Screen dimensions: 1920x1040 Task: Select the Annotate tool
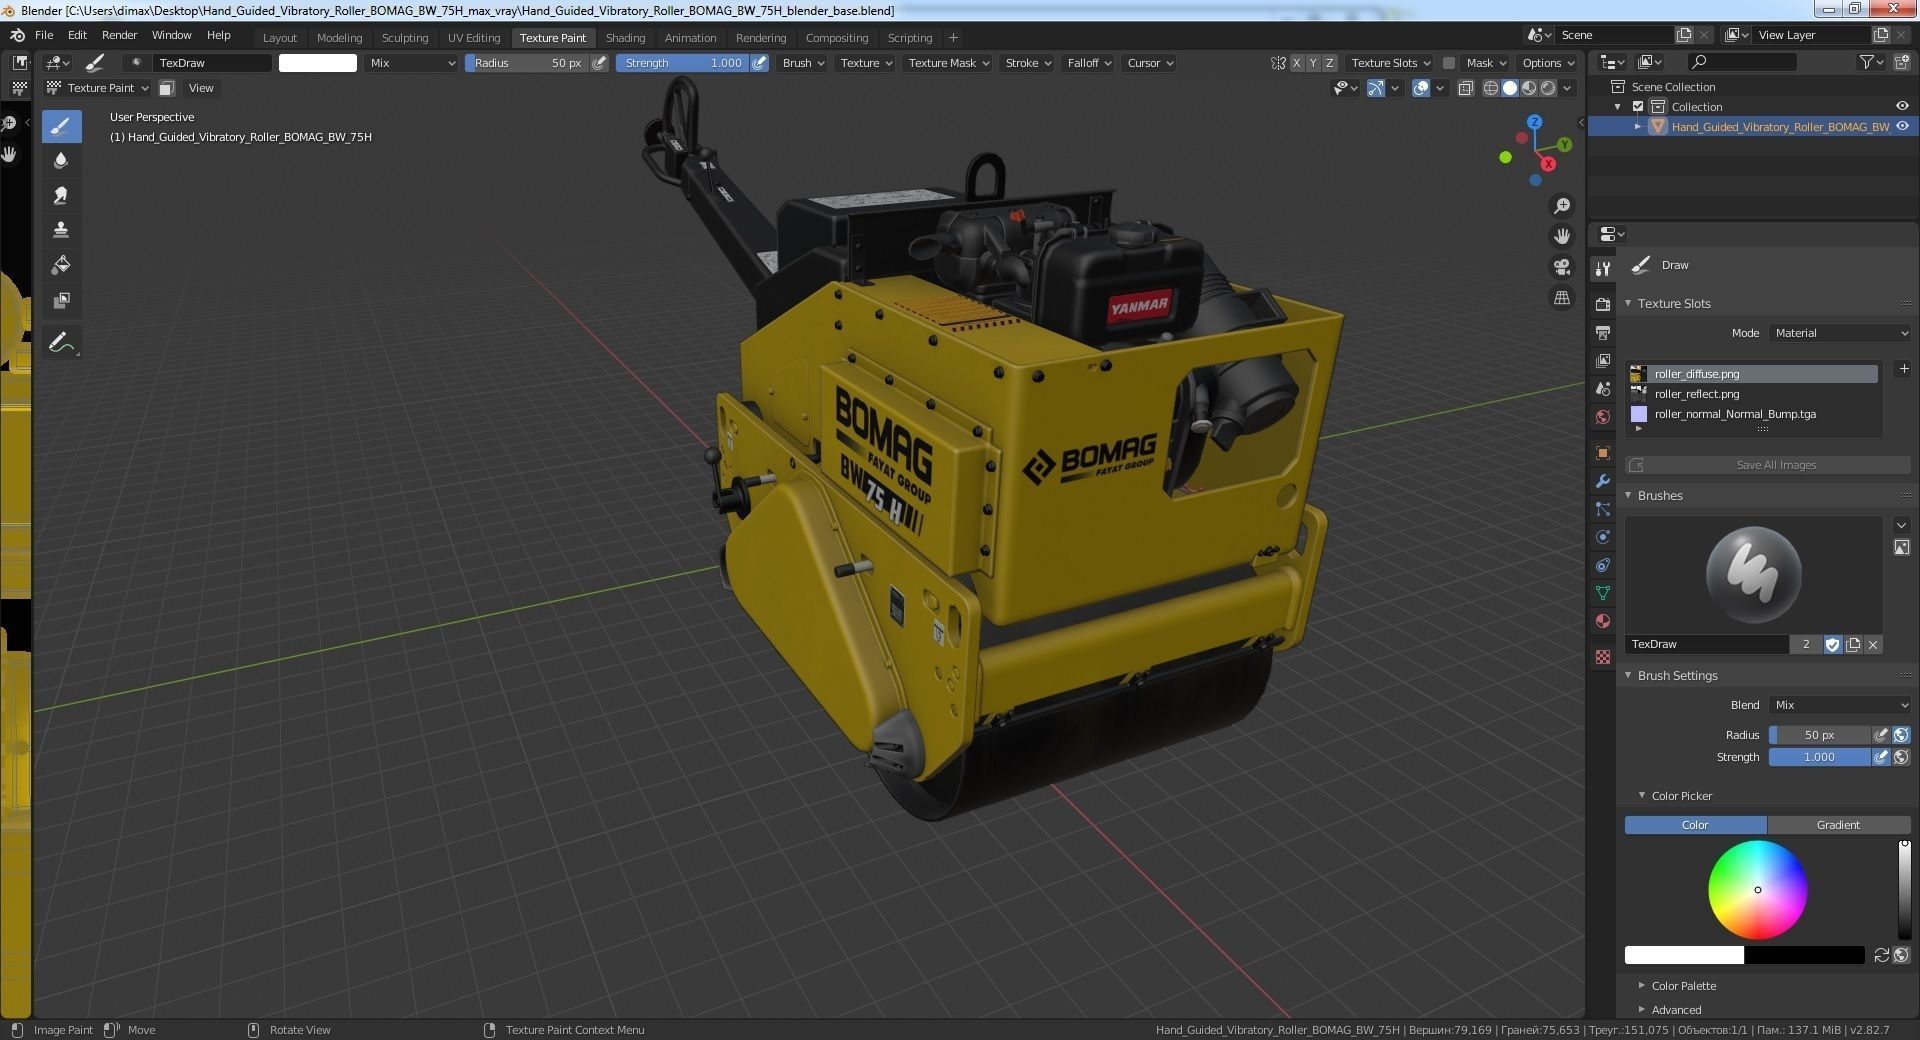[61, 343]
